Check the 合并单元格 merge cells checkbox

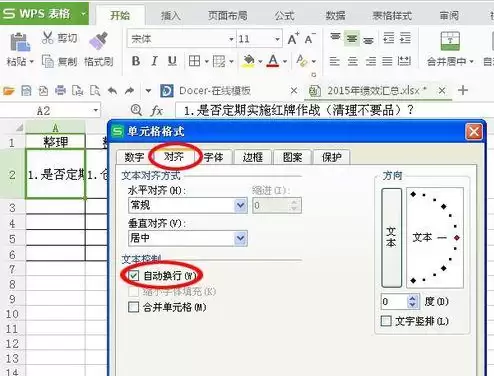[x=133, y=307]
